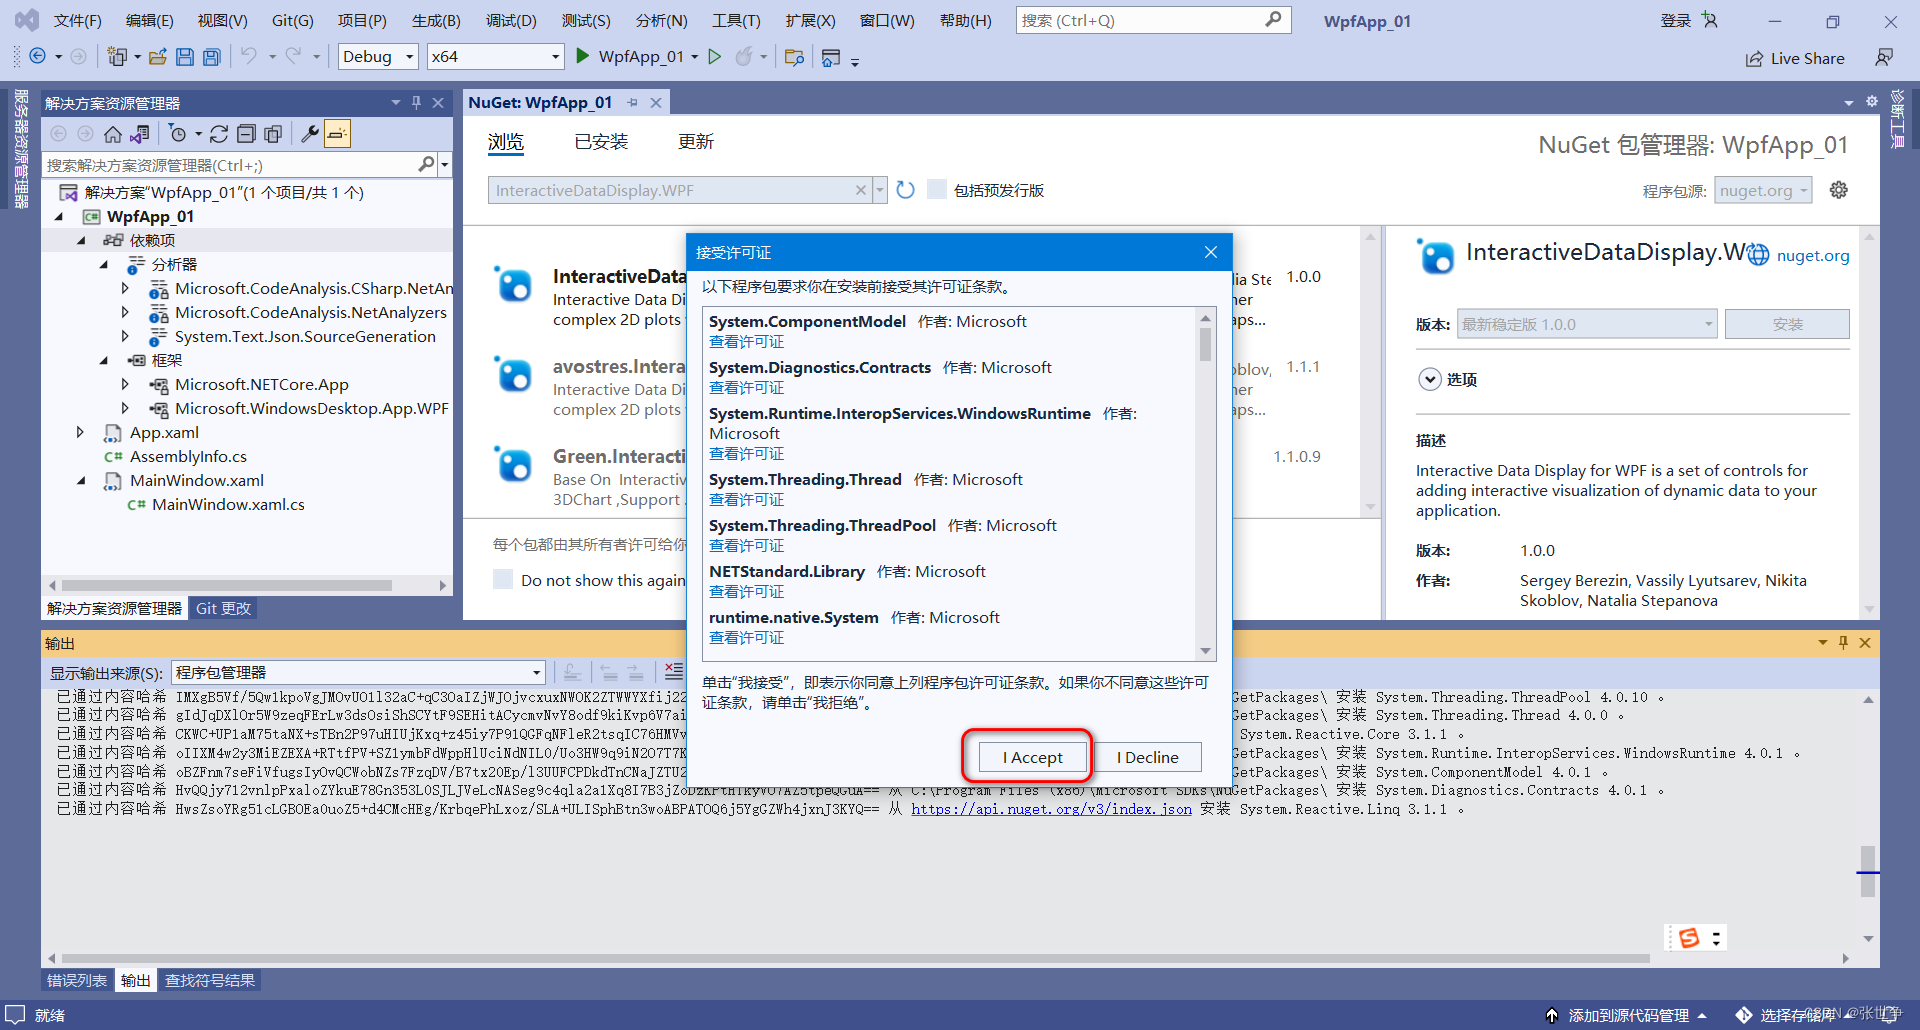
Task: Collapse the MainWindow.xaml tree node
Action: pyautogui.click(x=81, y=480)
